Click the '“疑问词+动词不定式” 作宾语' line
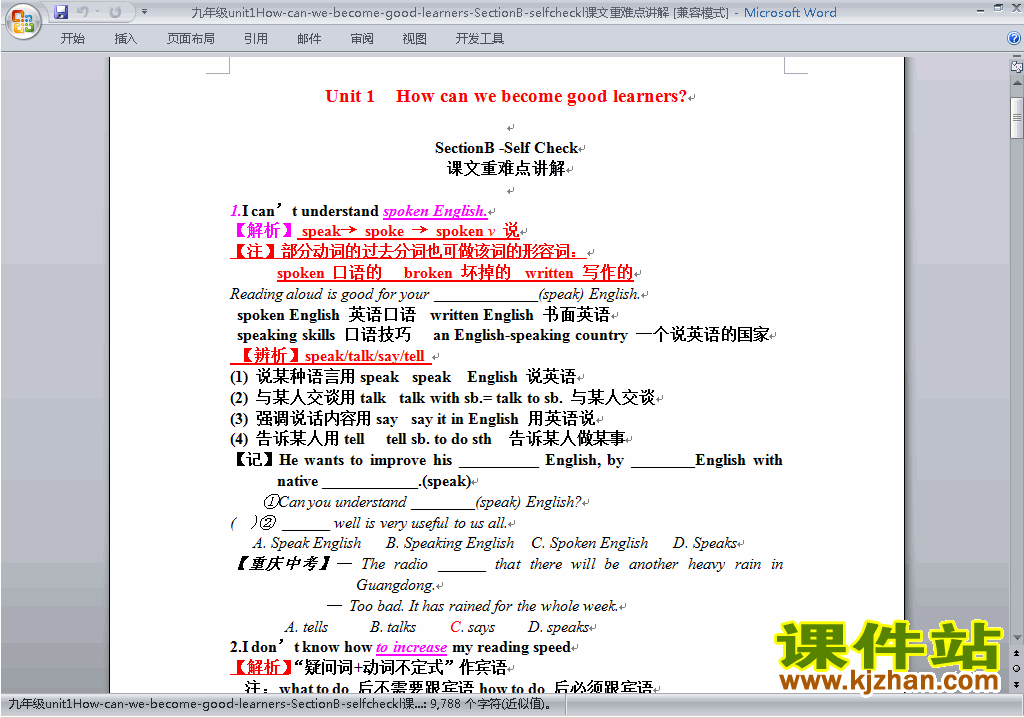This screenshot has width=1024, height=718. [400, 667]
